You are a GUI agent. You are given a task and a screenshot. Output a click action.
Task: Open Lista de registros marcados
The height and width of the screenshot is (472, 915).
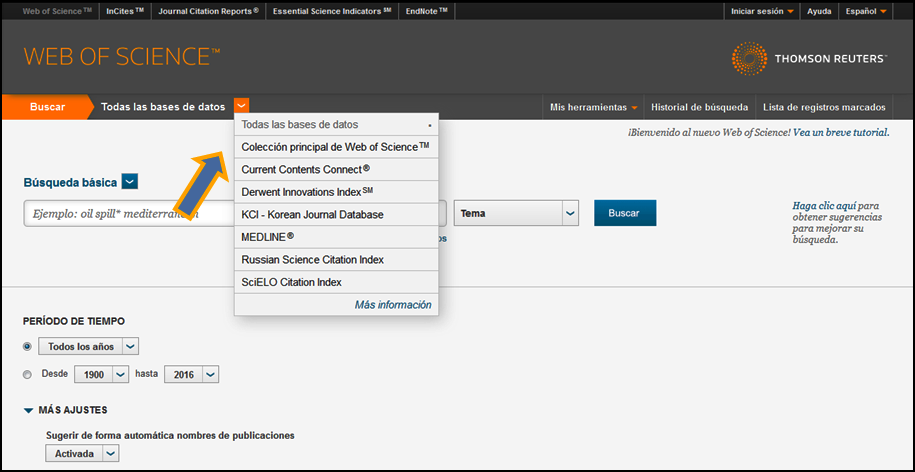click(x=824, y=107)
